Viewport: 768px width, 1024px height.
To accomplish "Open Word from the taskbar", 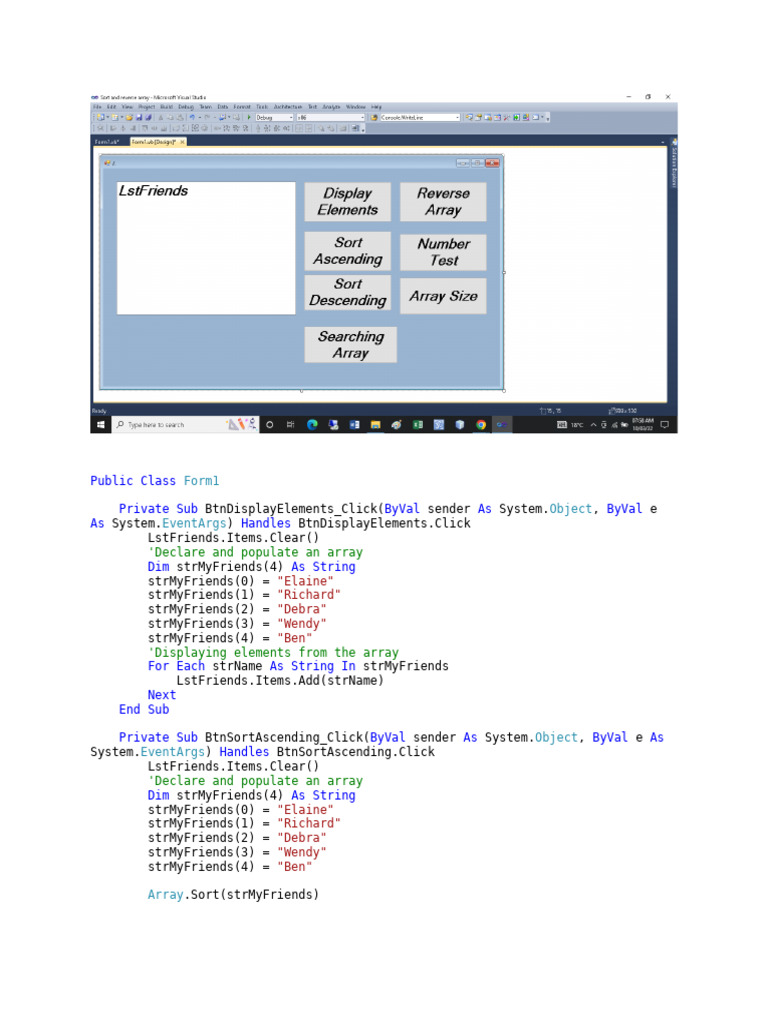I will click(x=355, y=424).
